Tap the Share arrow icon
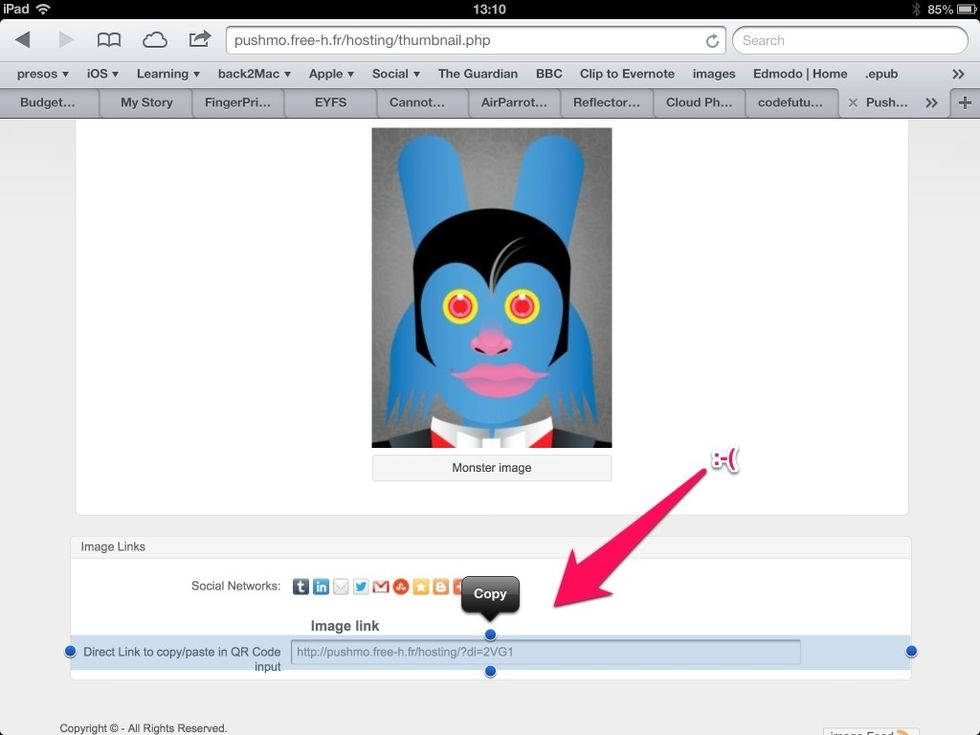This screenshot has height=735, width=980. pos(199,39)
